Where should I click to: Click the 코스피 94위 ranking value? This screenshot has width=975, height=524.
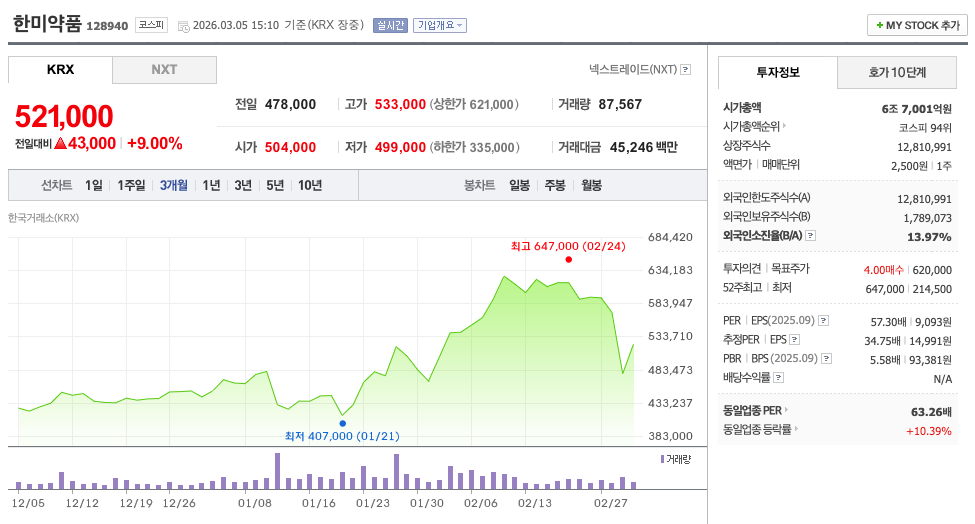tap(925, 127)
